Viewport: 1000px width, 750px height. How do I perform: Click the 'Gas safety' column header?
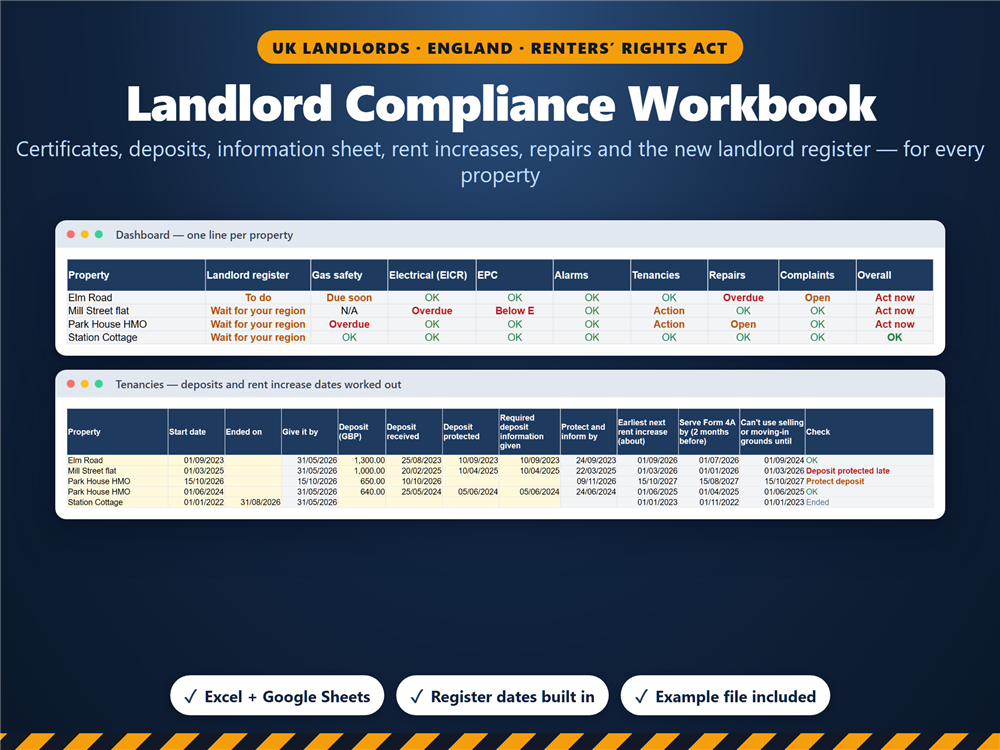(x=349, y=276)
